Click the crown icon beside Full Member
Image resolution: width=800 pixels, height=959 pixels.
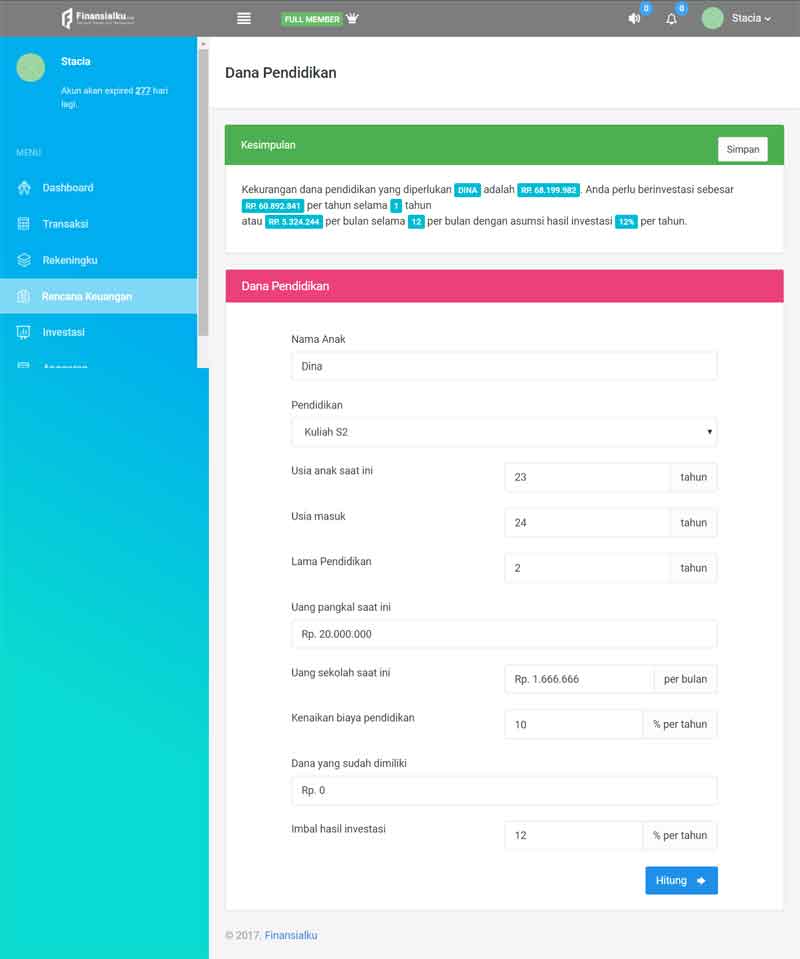coord(352,18)
